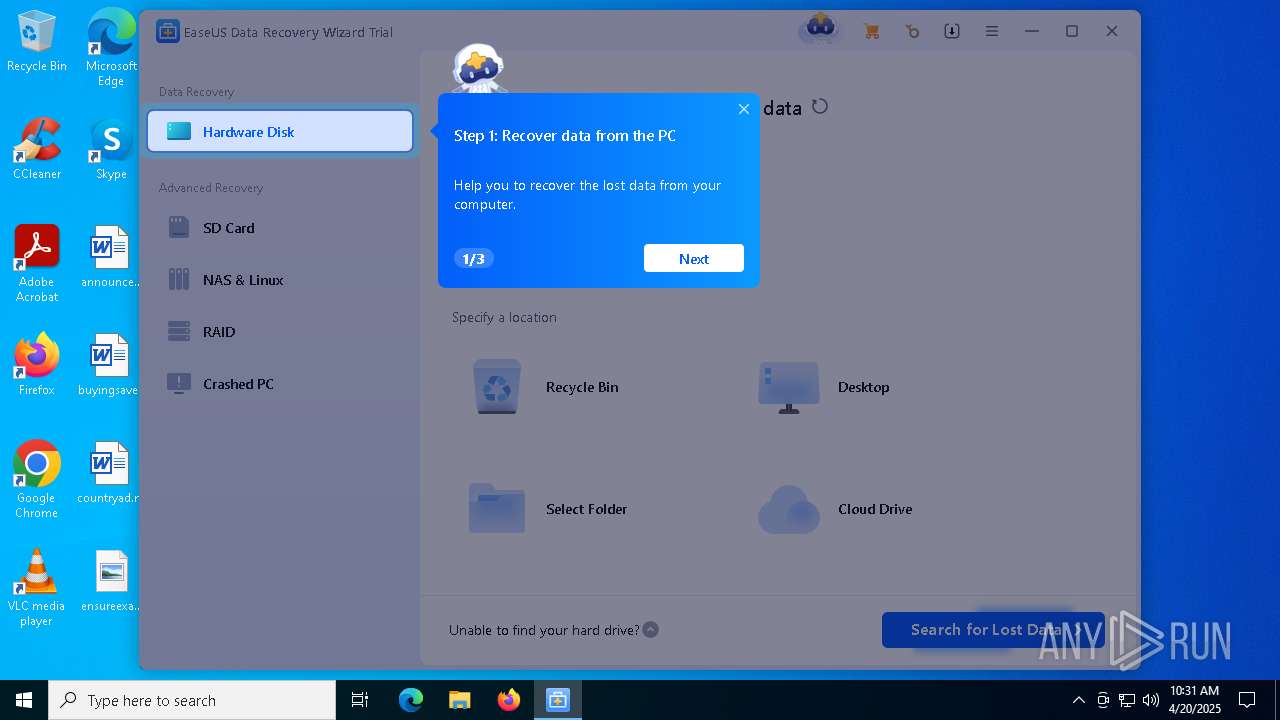
Task: Choose Desktop as scan location
Action: (x=825, y=387)
